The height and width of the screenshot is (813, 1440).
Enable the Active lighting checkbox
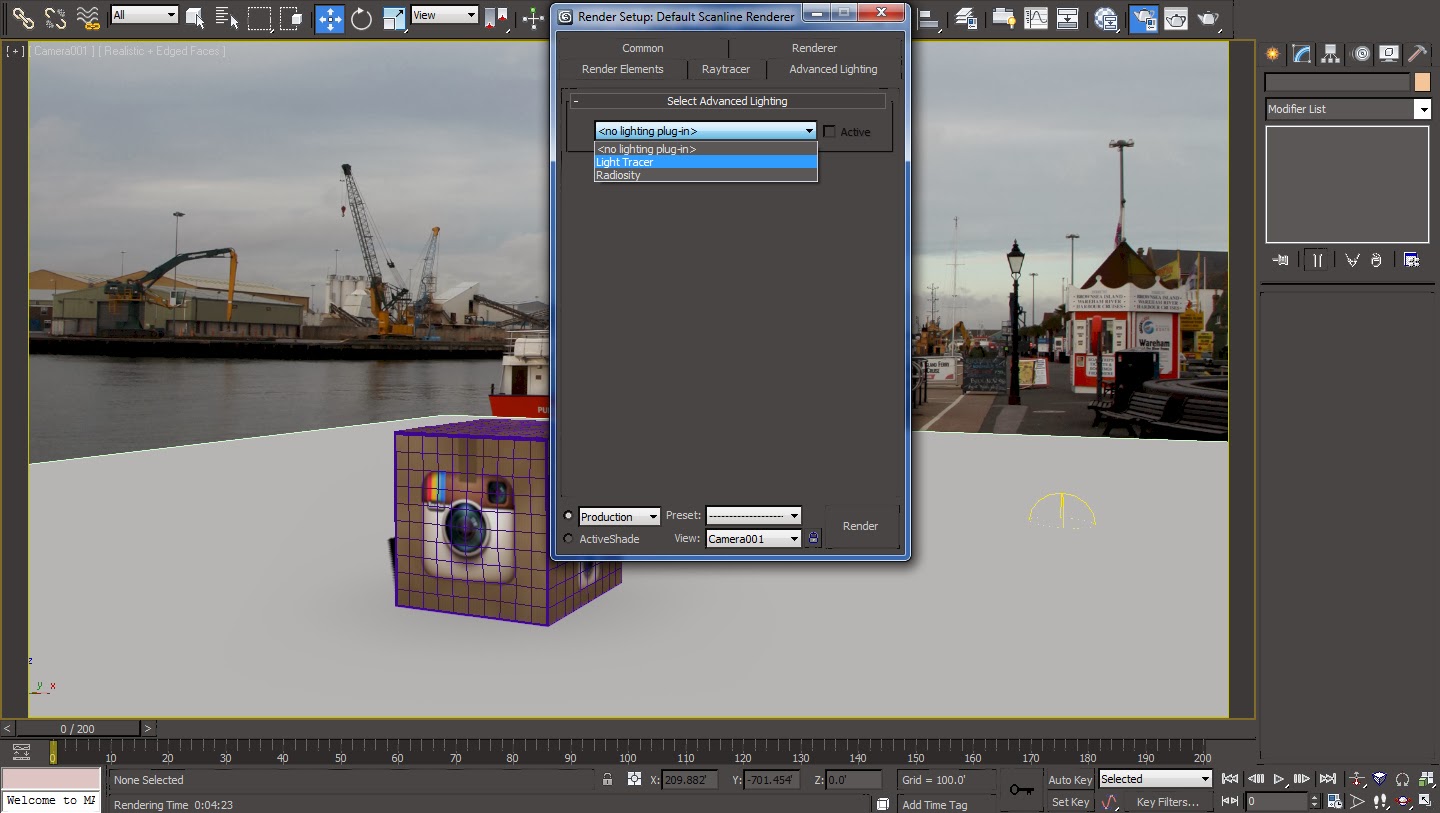pyautogui.click(x=829, y=132)
